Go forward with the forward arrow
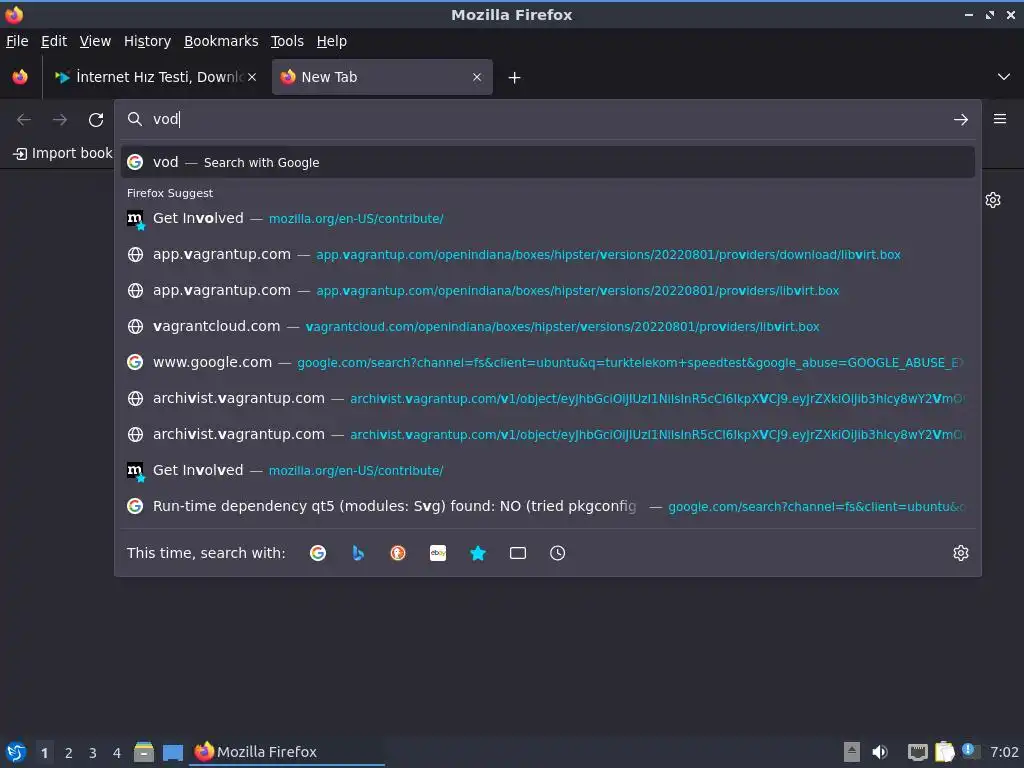Viewport: 1024px width, 768px height. (59, 120)
